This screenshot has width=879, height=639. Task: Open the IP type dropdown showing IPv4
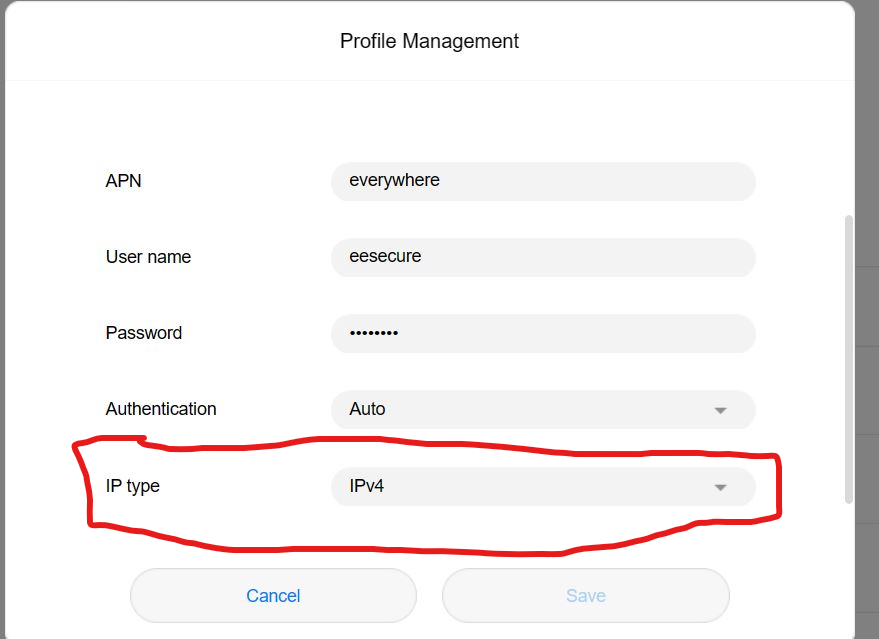pos(543,487)
